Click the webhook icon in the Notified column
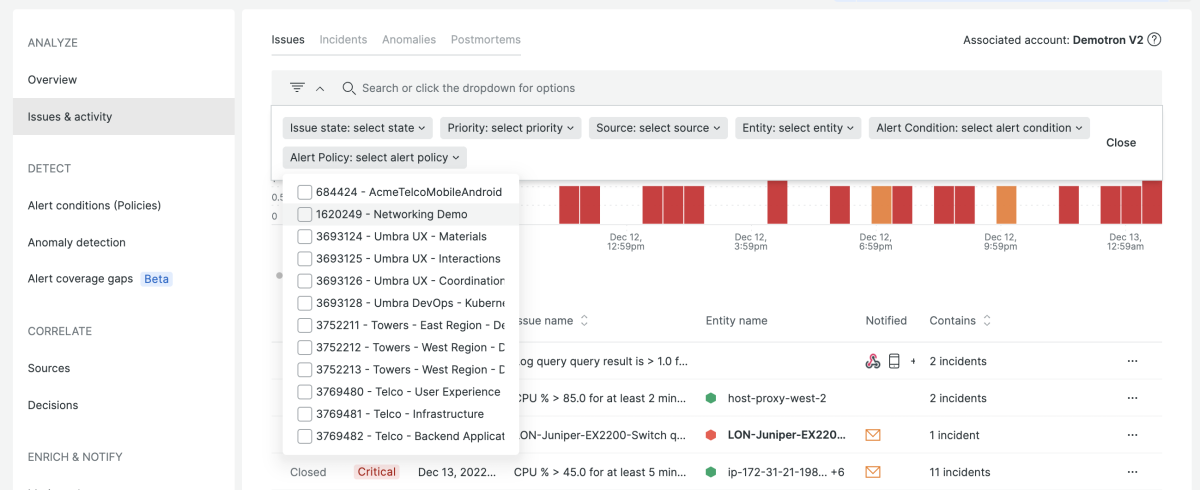The height and width of the screenshot is (490, 1200). [872, 361]
